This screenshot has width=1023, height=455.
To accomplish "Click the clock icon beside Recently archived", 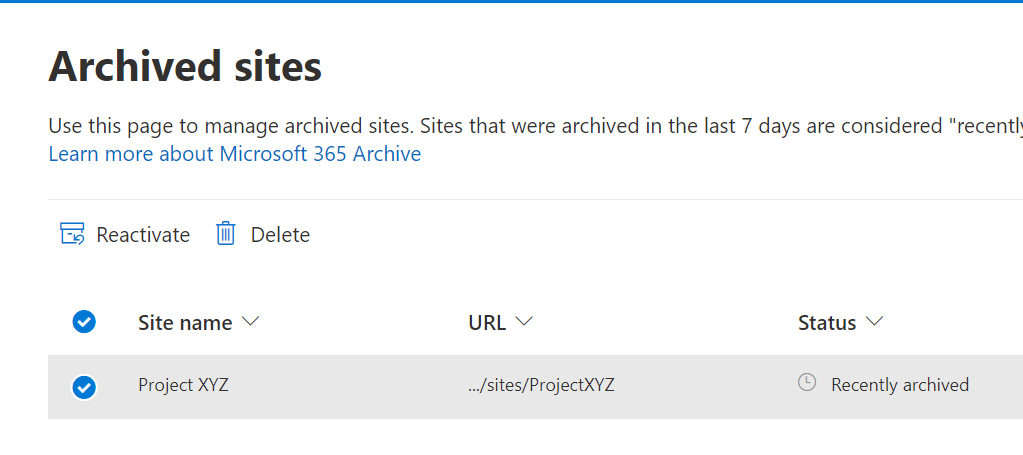I will (807, 383).
